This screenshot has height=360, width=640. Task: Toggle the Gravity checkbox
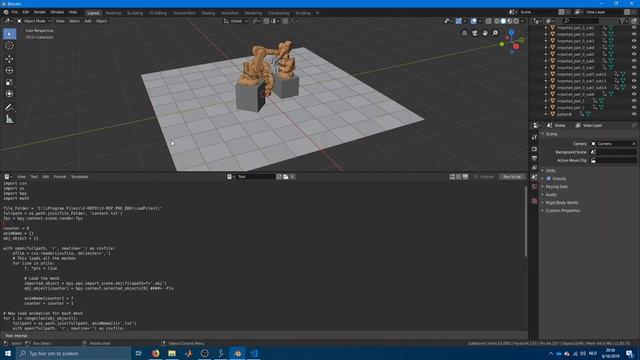point(549,179)
